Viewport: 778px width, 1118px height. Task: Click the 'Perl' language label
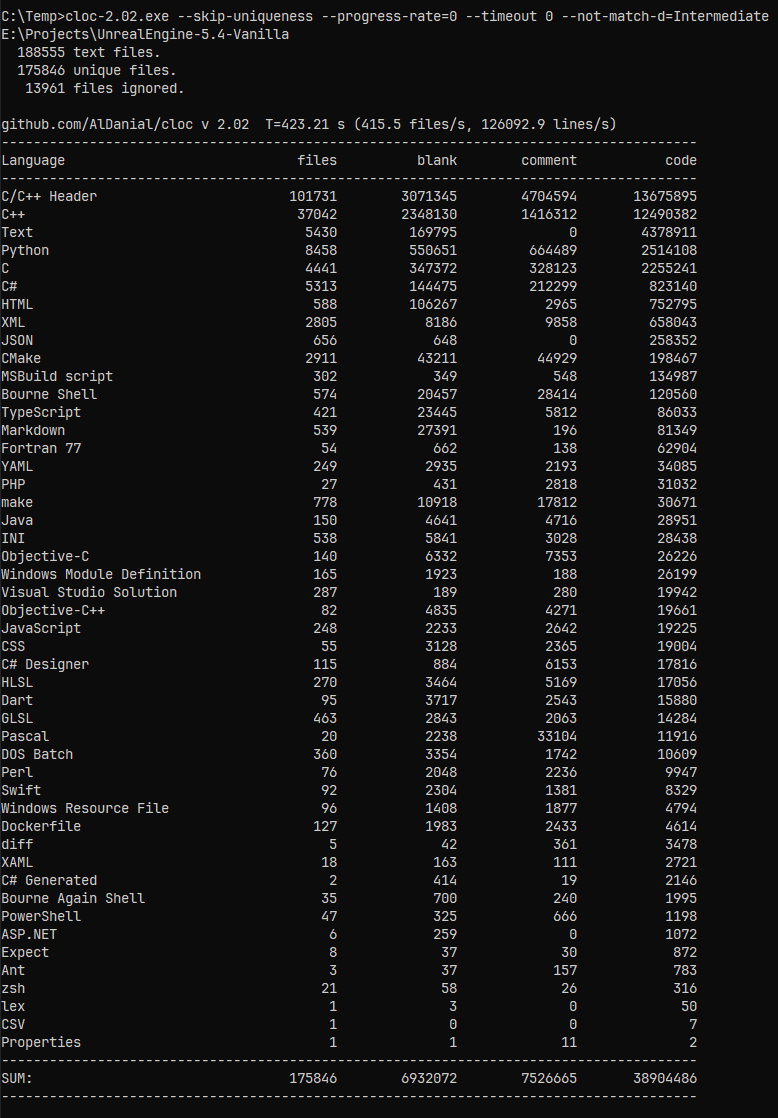(x=17, y=772)
